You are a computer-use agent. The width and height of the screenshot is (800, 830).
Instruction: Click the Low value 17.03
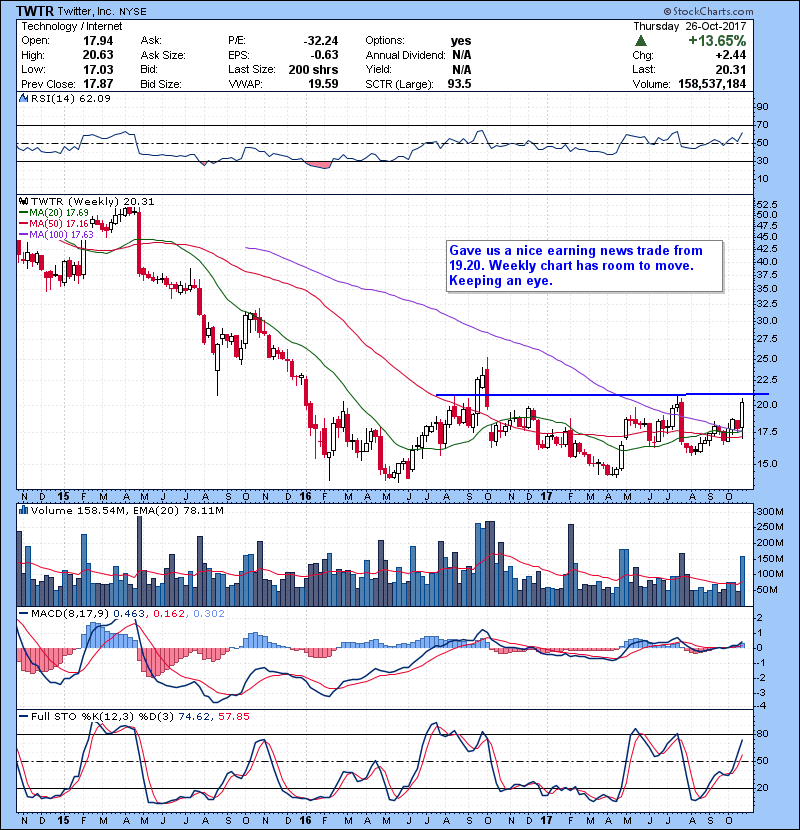pyautogui.click(x=98, y=69)
